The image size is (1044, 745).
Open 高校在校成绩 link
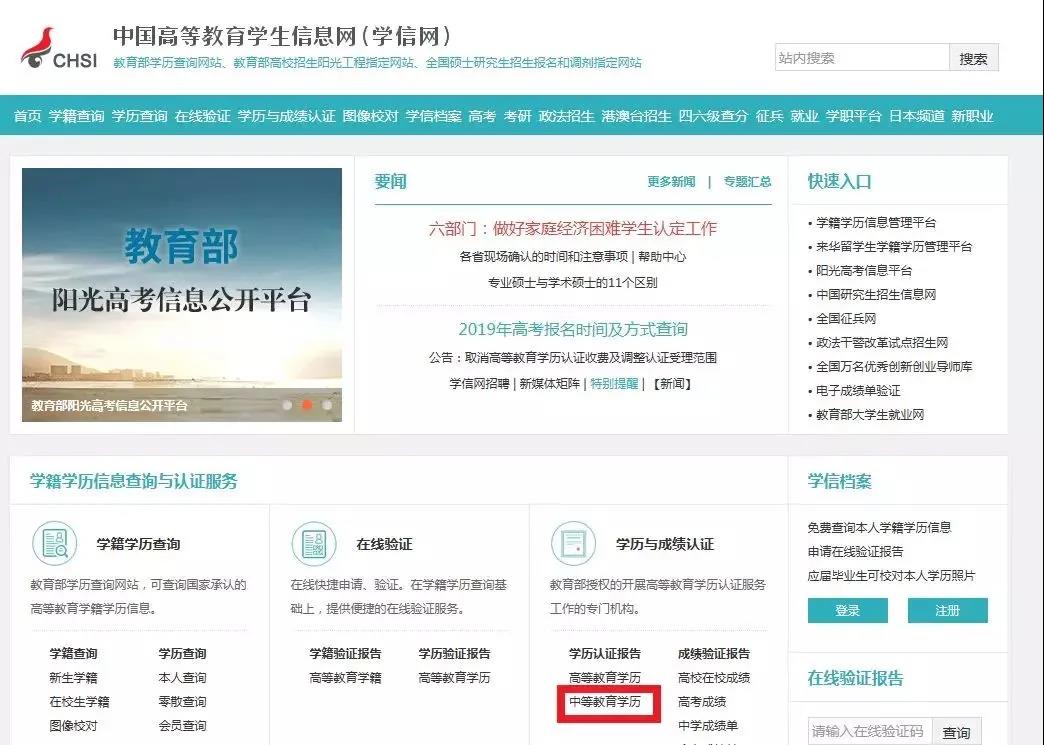point(714,678)
